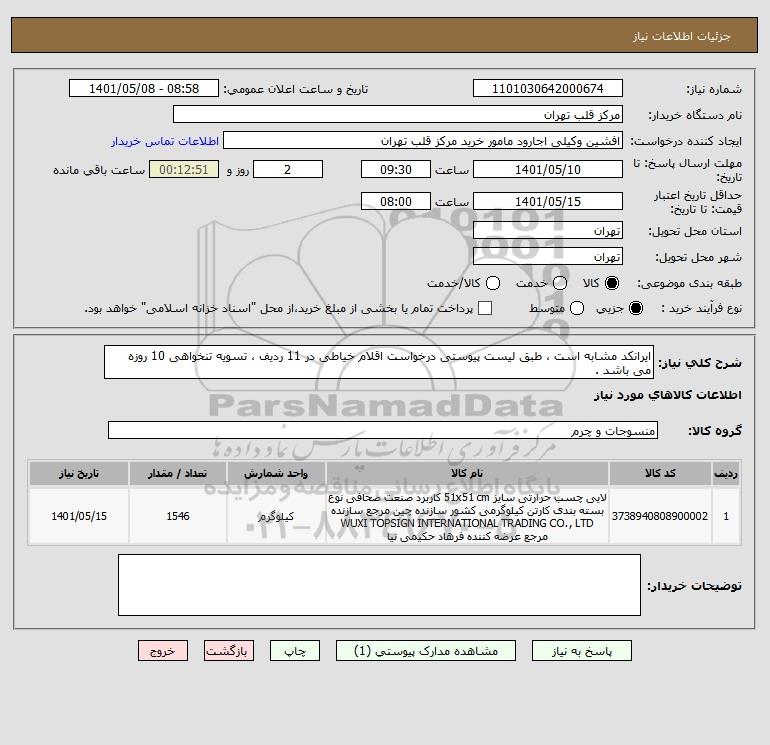Click the general description text box
The height and width of the screenshot is (745, 770).
[x=379, y=362]
